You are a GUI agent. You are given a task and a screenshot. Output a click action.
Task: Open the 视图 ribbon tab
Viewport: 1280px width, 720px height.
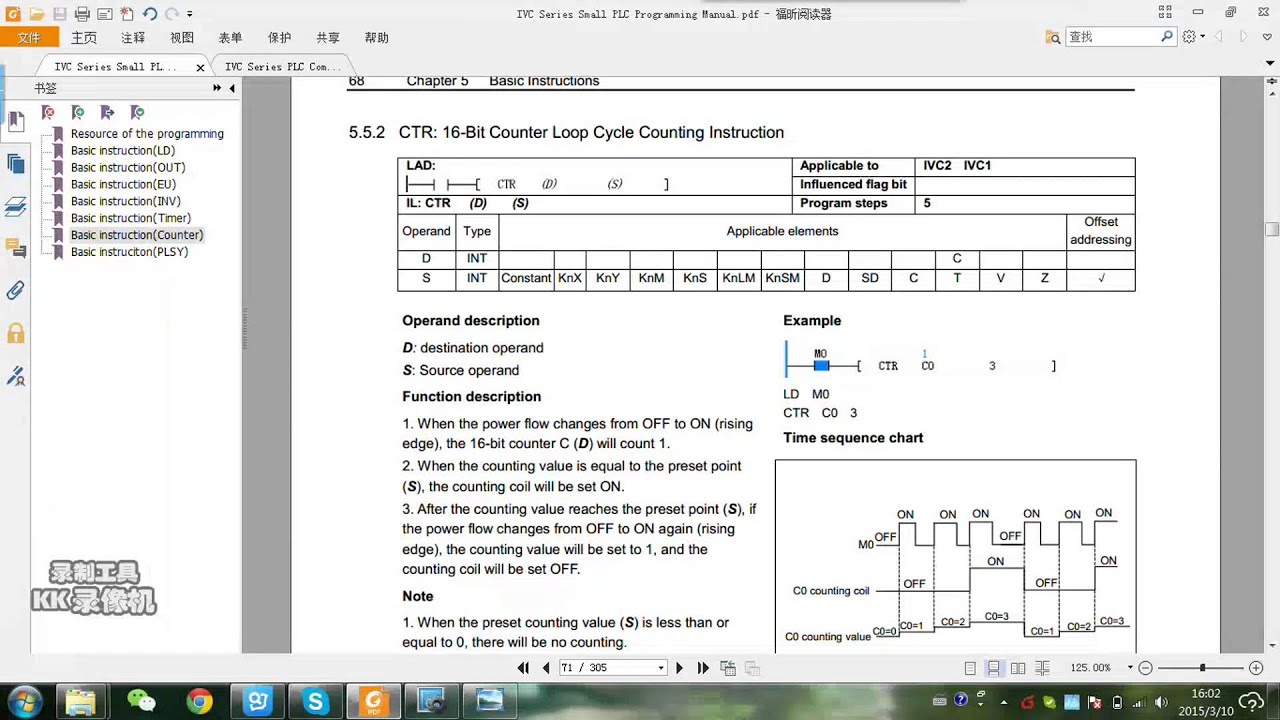pos(182,38)
